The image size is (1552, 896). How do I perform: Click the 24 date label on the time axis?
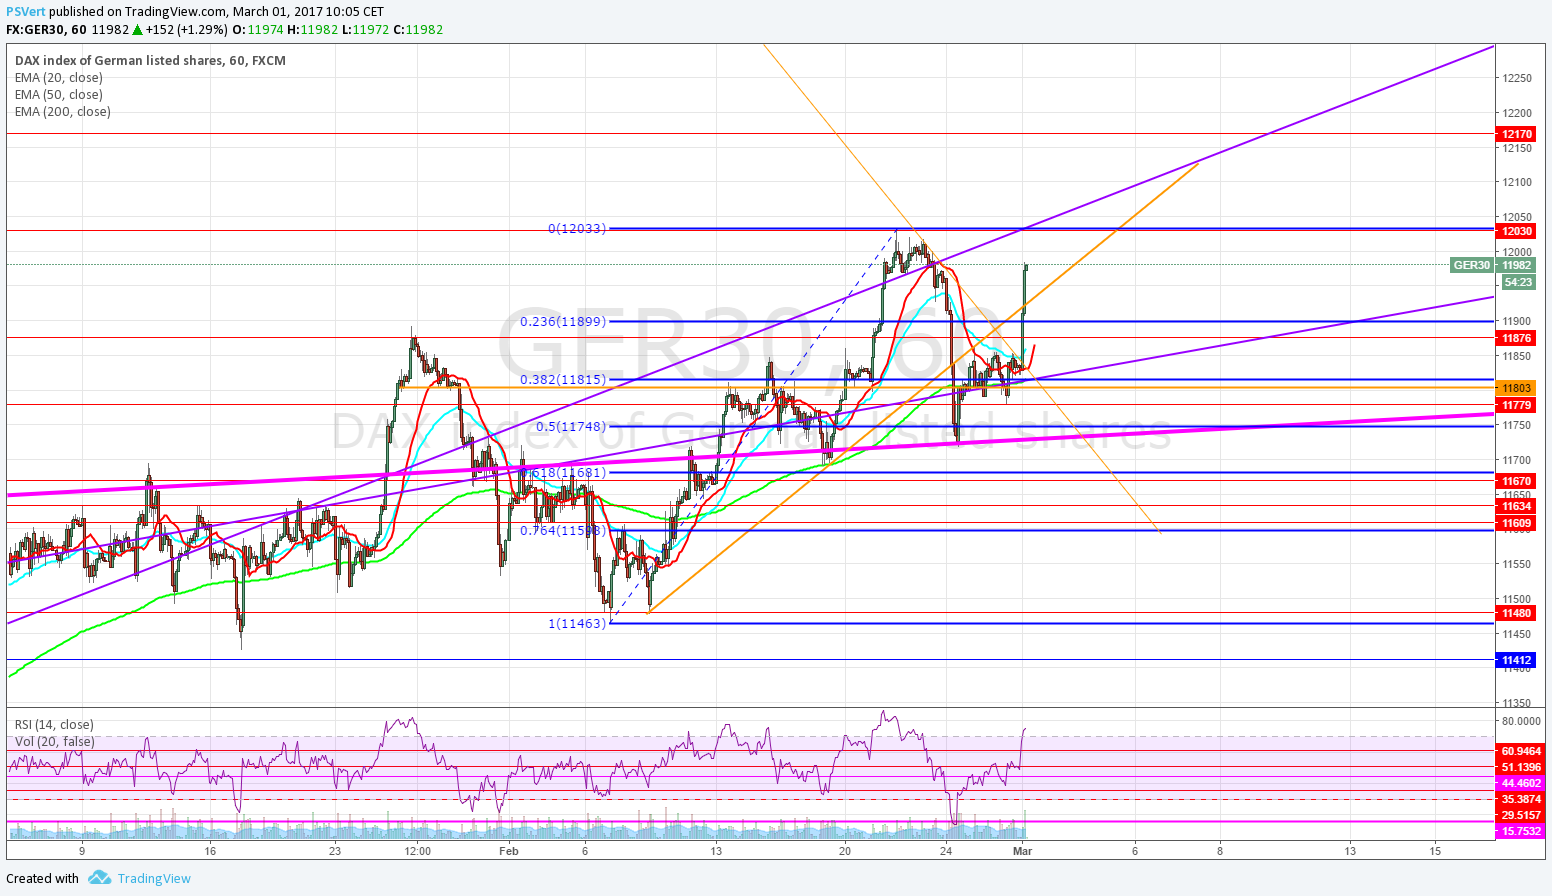coord(947,851)
